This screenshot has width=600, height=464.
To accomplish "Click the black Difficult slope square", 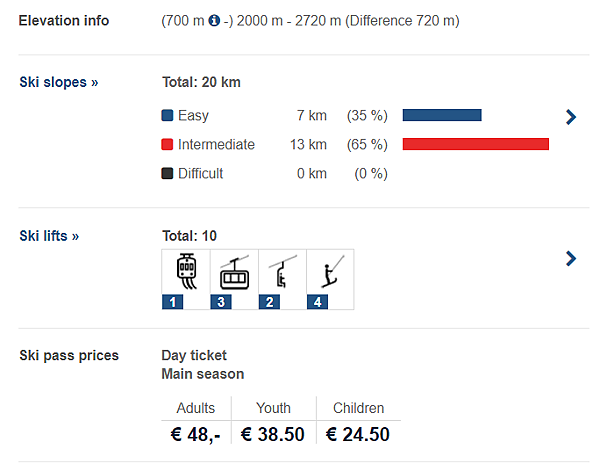I will click(x=168, y=173).
